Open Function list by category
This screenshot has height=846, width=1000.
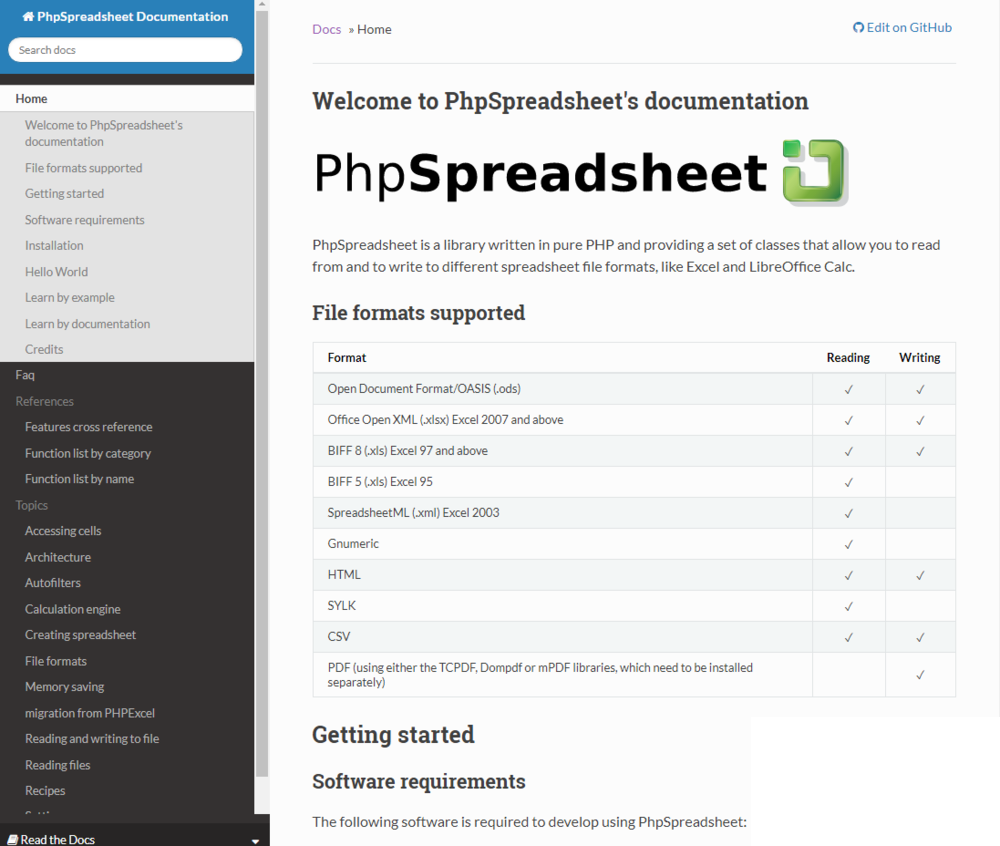(87, 453)
